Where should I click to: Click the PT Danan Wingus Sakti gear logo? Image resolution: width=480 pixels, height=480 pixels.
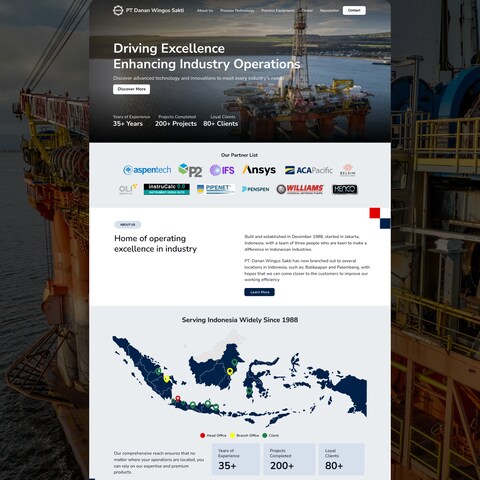click(x=118, y=10)
